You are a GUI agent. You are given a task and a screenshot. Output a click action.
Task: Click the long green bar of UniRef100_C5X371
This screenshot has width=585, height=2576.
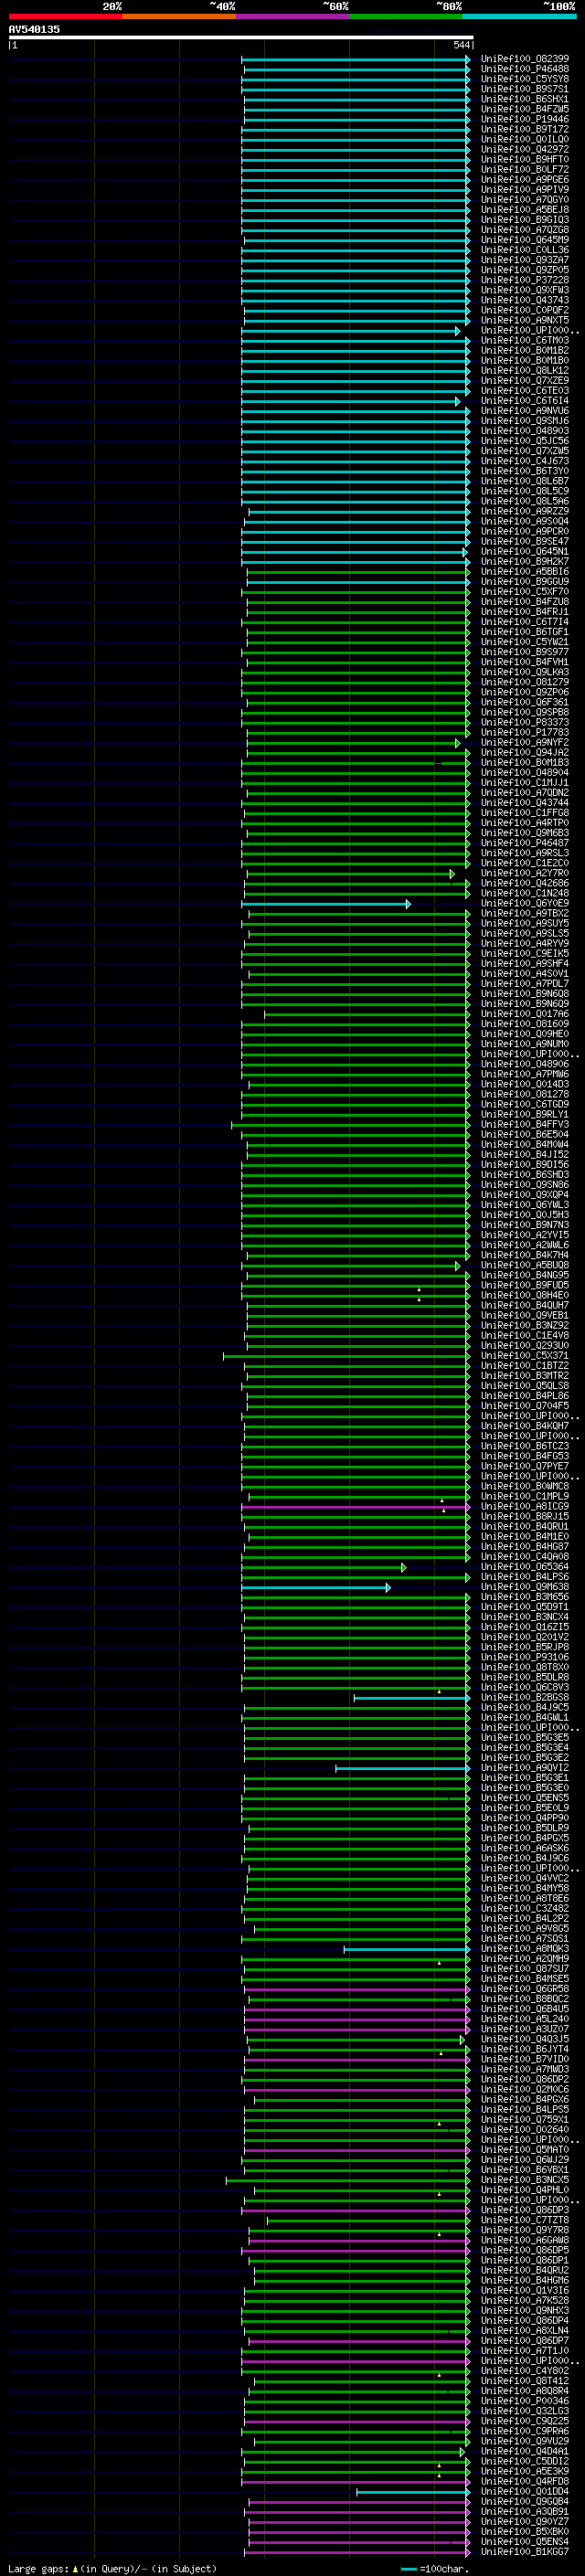346,1357
